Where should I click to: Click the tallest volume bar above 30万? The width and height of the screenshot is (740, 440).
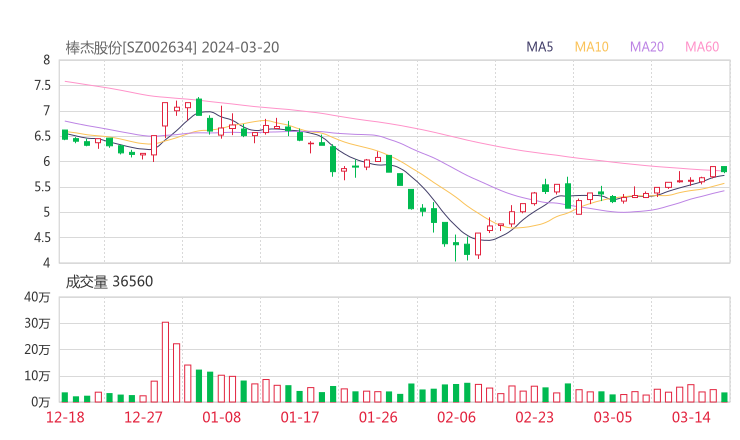pyautogui.click(x=165, y=362)
